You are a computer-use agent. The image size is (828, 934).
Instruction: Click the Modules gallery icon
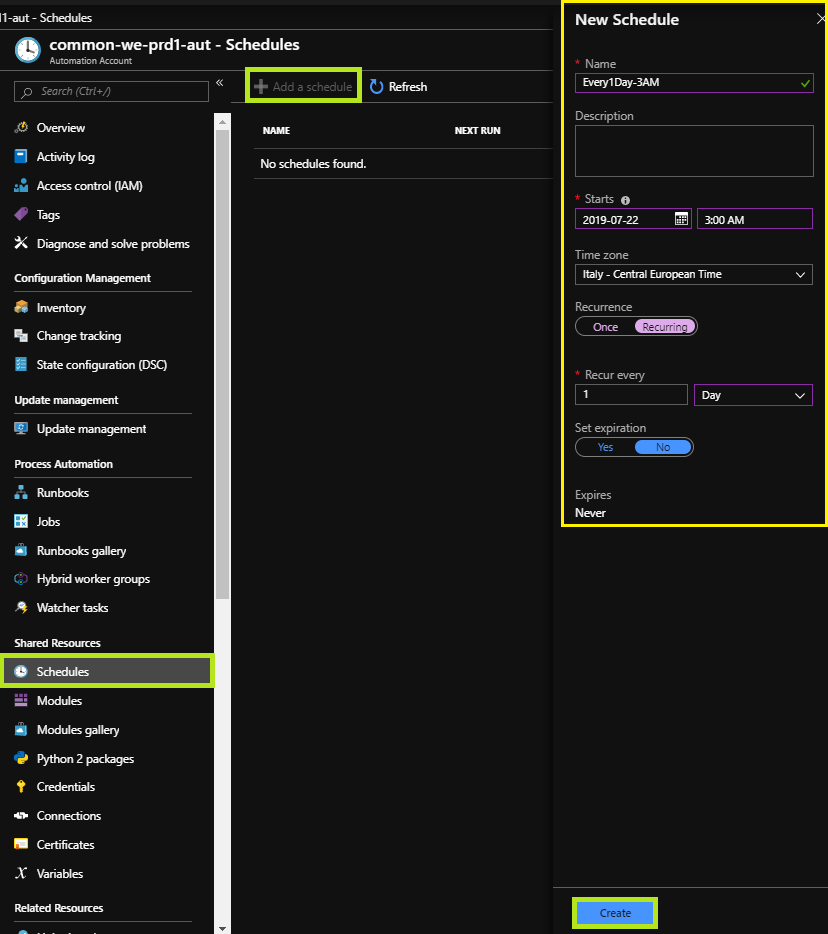(21, 730)
